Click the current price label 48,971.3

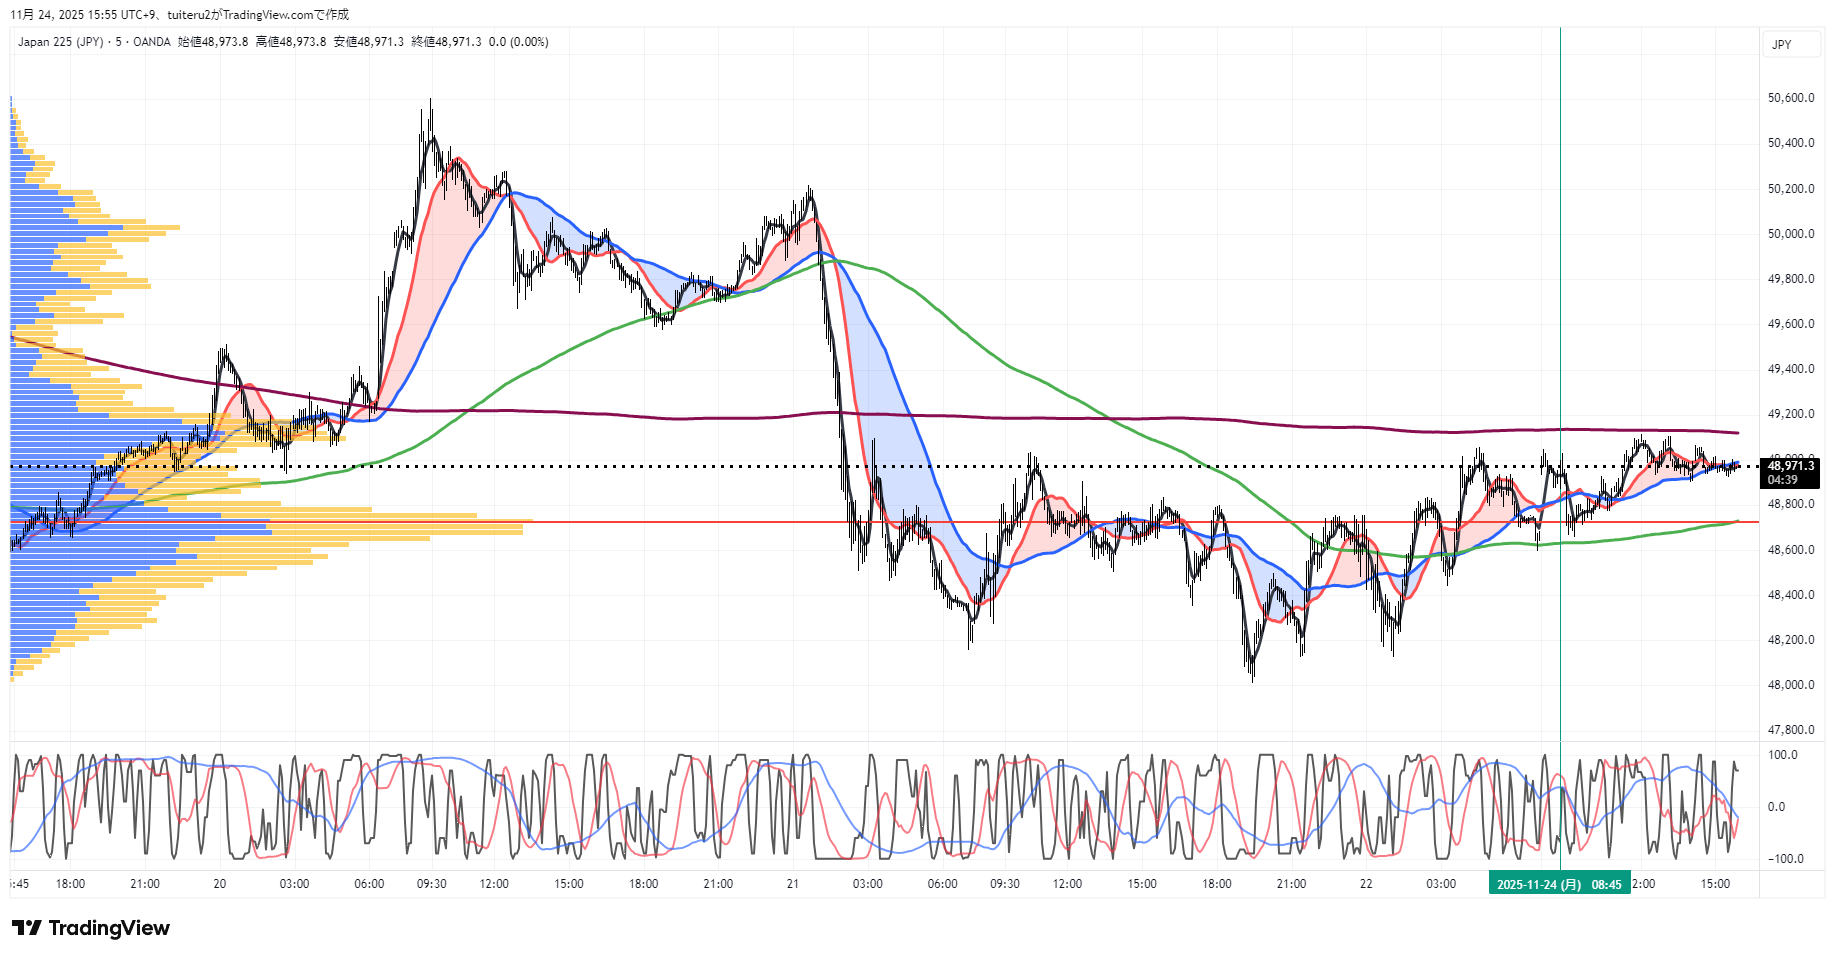(1790, 466)
